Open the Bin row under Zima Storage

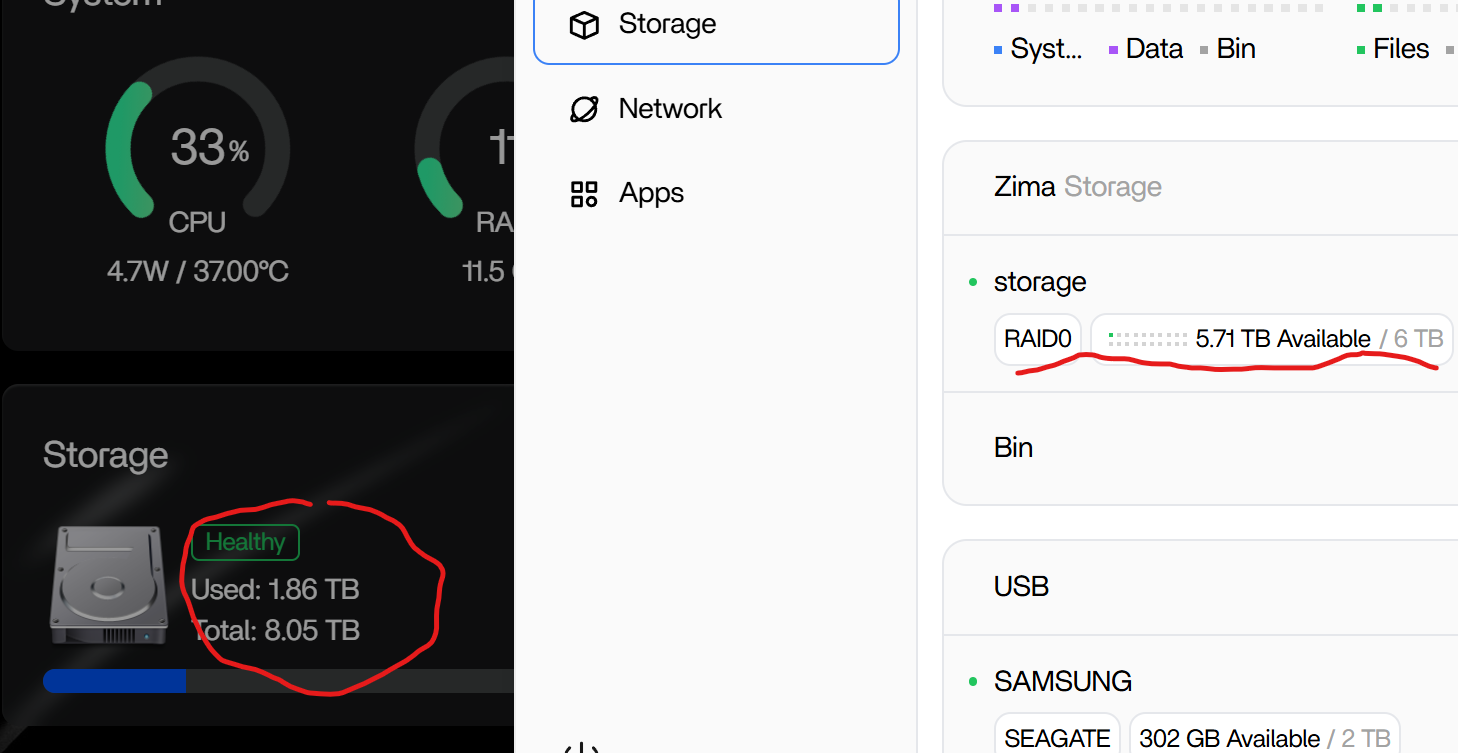[x=1013, y=447]
